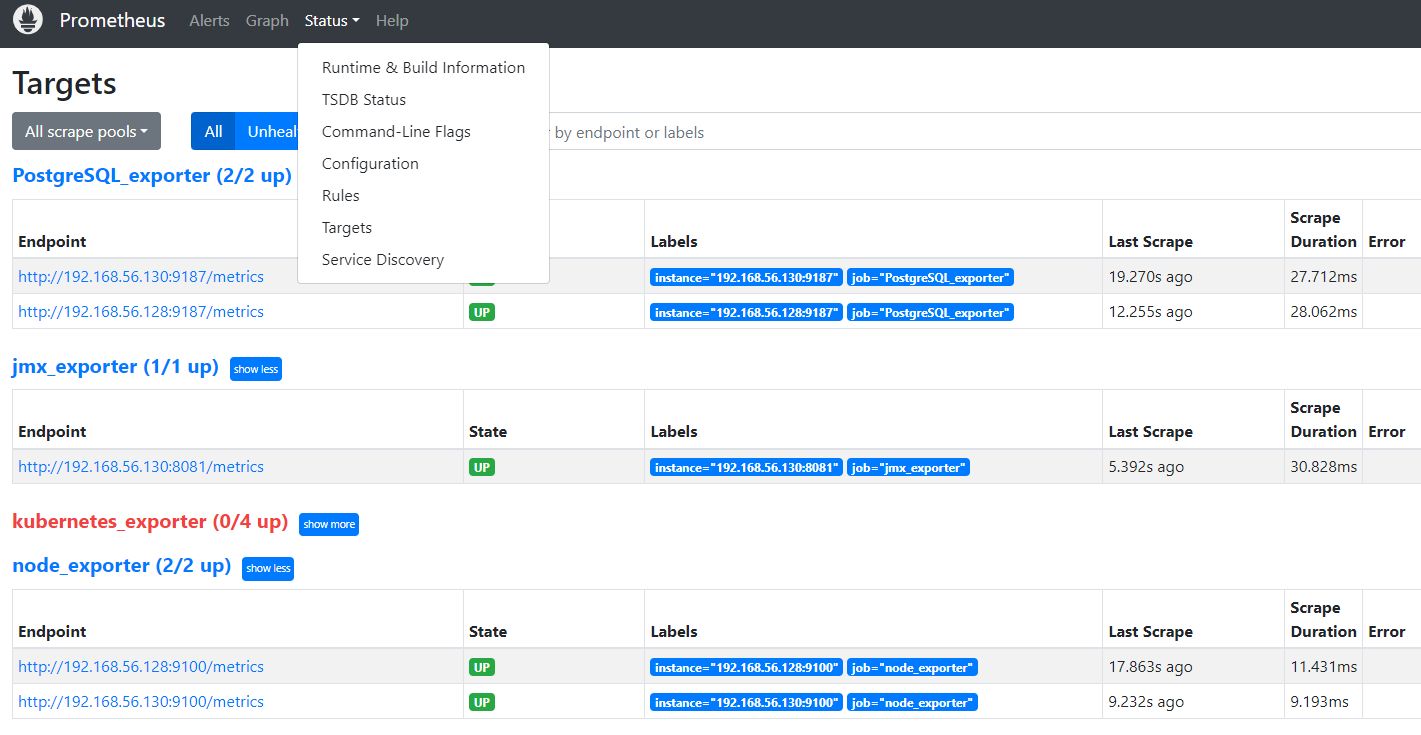Open the Prometheus home brand link

pyautogui.click(x=112, y=20)
